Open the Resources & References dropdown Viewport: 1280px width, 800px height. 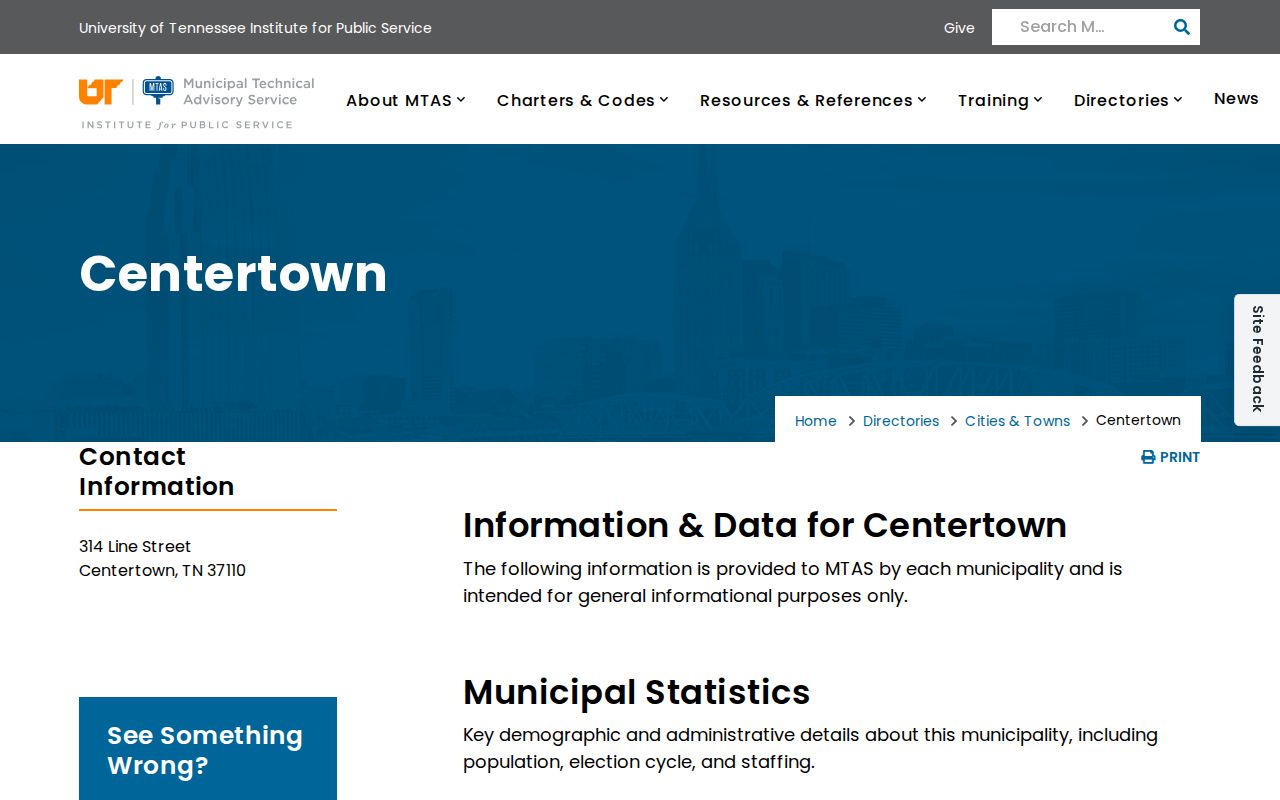[x=813, y=100]
